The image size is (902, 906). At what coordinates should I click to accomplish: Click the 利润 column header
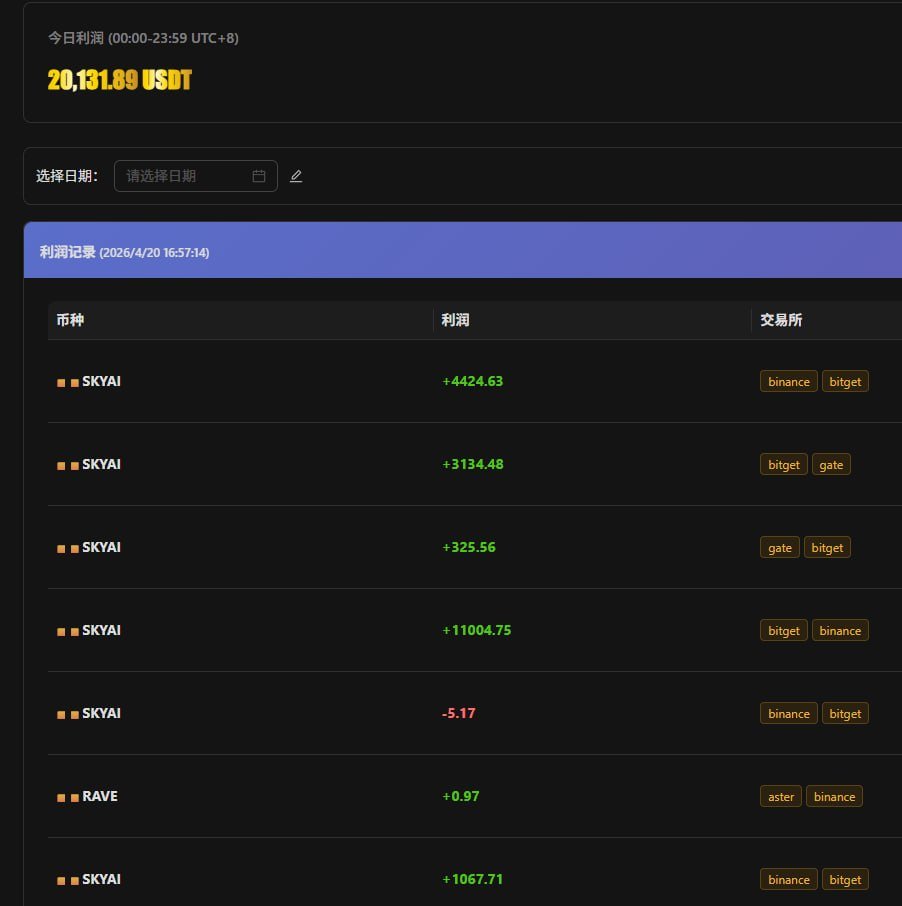tap(455, 320)
